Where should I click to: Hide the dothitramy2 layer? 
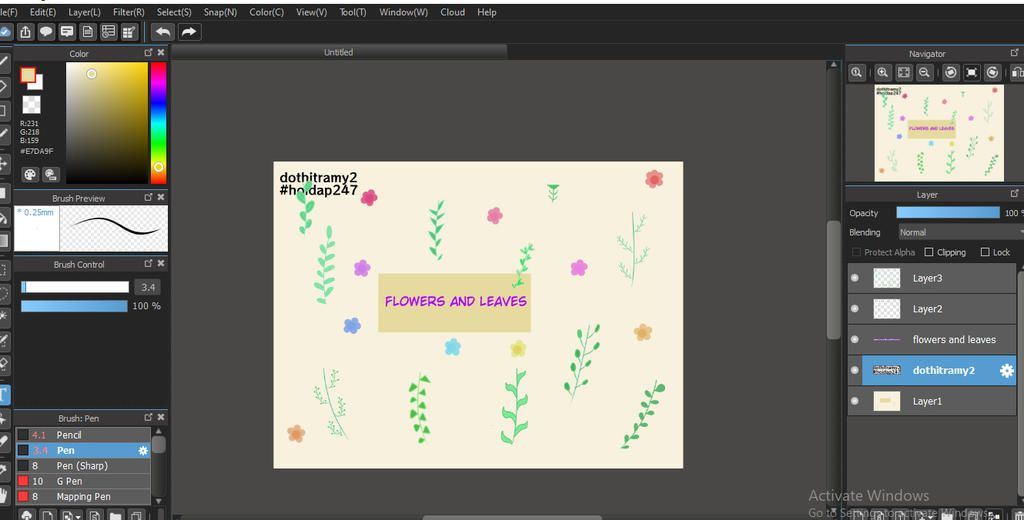[x=855, y=370]
